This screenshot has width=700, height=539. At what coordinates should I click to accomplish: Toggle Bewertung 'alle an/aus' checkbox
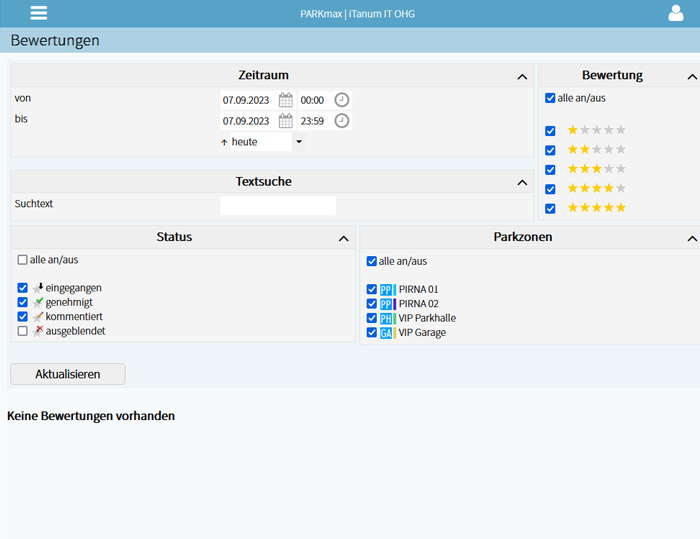[x=550, y=98]
